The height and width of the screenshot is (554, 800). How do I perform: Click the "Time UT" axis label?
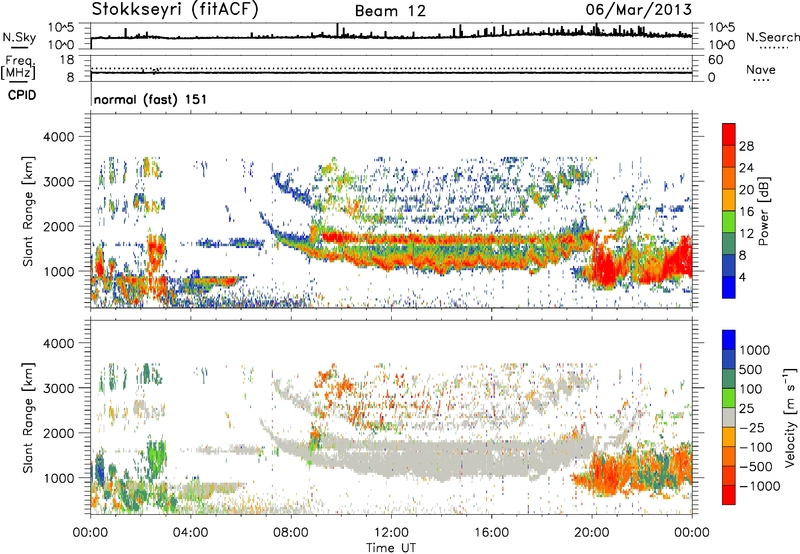391,548
